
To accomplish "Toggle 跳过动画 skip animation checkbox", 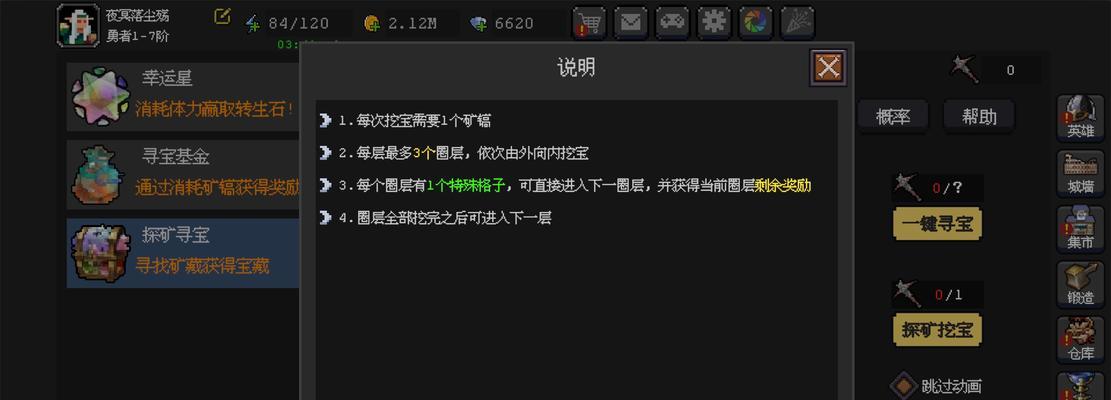I will 904,386.
